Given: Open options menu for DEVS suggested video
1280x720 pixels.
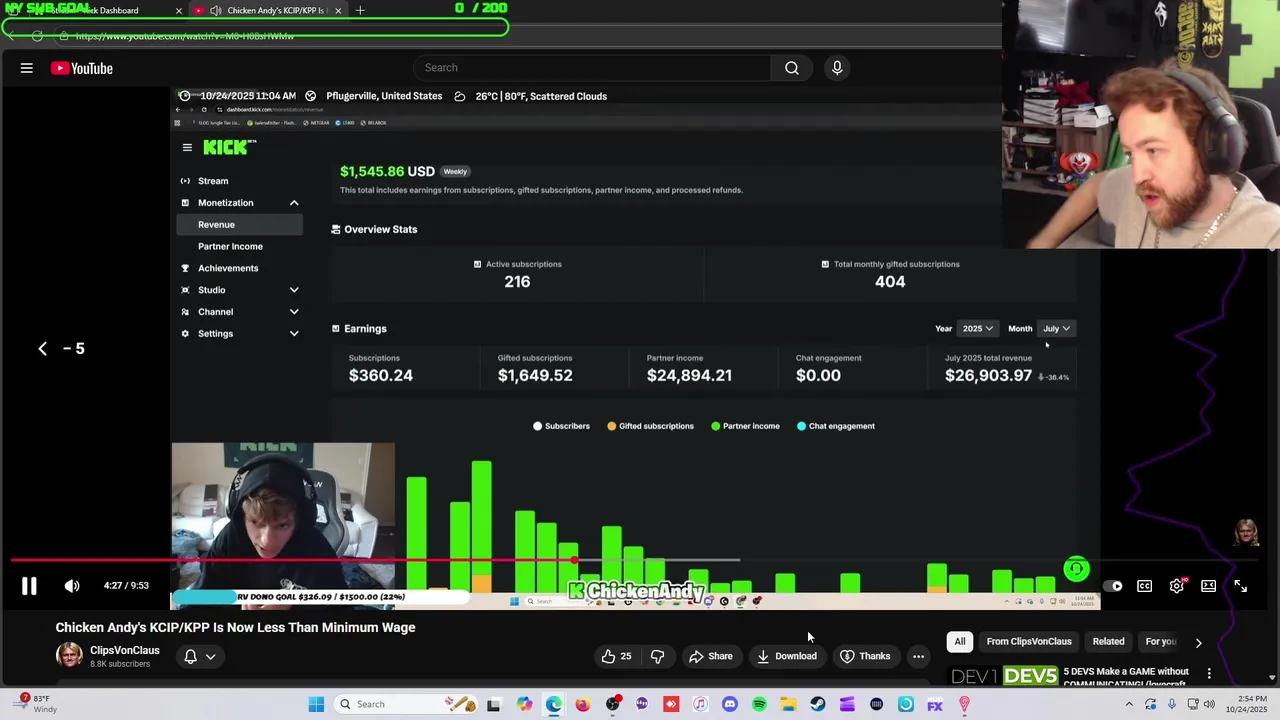Looking at the screenshot, I should point(1209,674).
